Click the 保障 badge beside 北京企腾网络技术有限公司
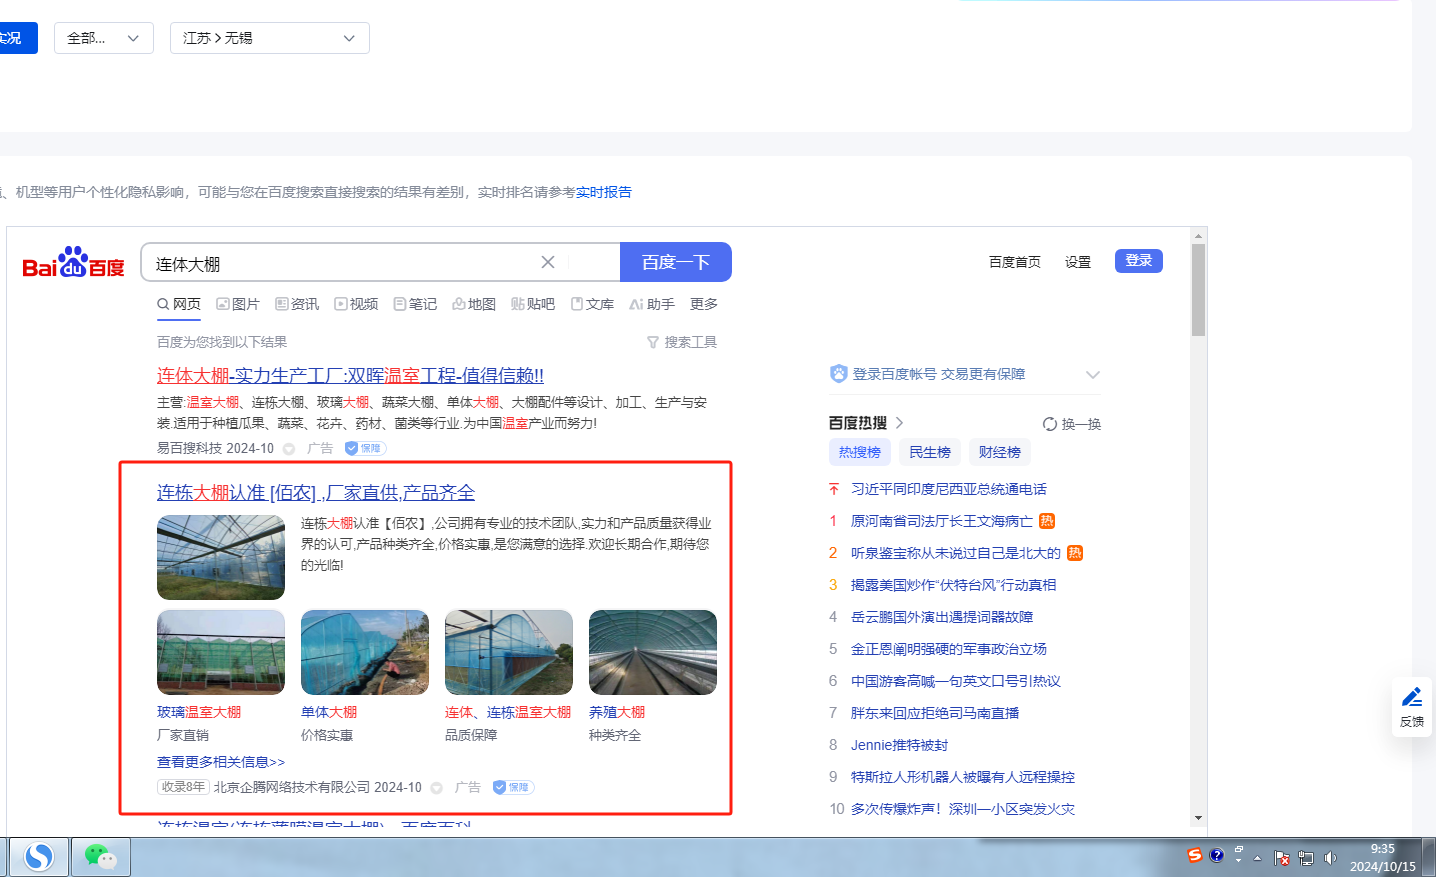Screen dimensions: 1436x877 click(513, 787)
